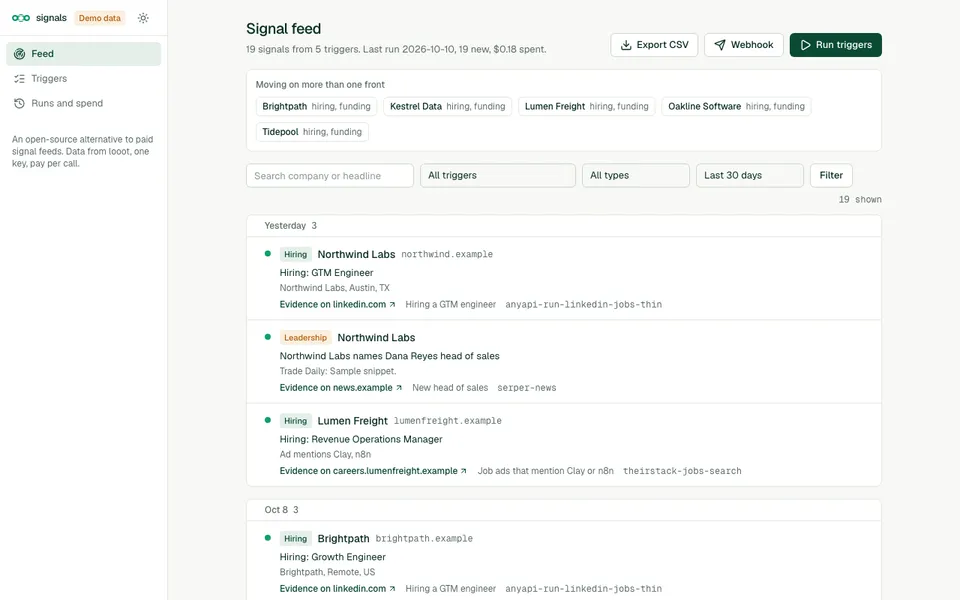
Task: Click the Hiring tag on Northwind Labs row
Action: click(295, 254)
